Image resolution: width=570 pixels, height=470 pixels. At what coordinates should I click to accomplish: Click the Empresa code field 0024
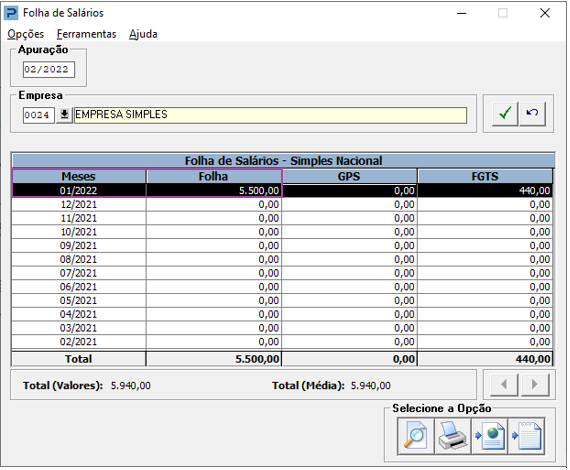click(x=39, y=115)
